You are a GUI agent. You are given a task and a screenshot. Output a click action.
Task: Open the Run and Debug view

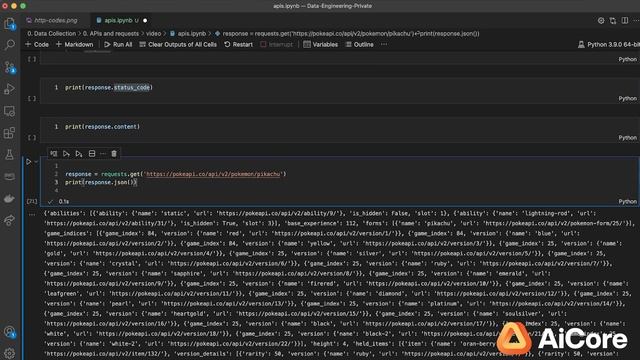pos(9,89)
